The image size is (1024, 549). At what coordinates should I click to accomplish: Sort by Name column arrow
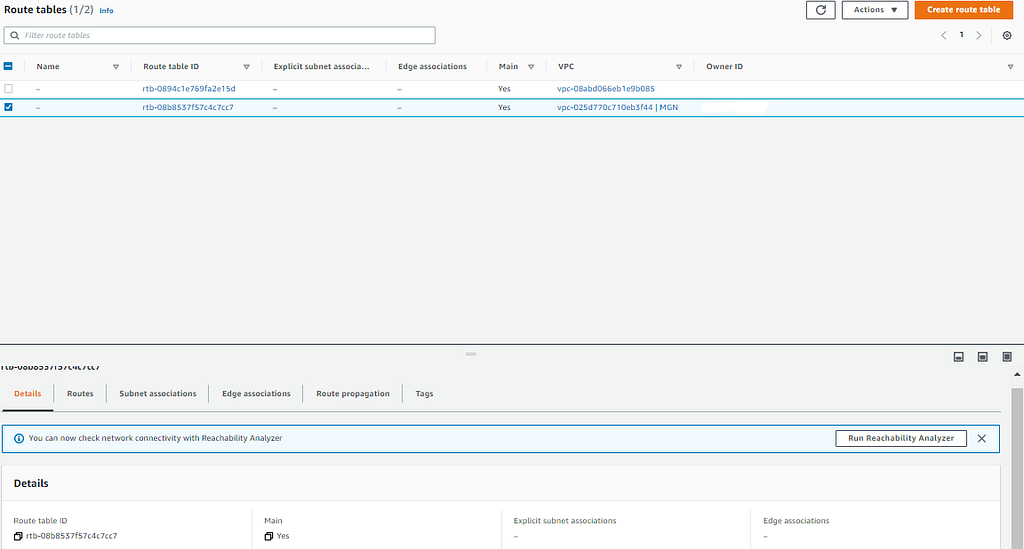(116, 67)
